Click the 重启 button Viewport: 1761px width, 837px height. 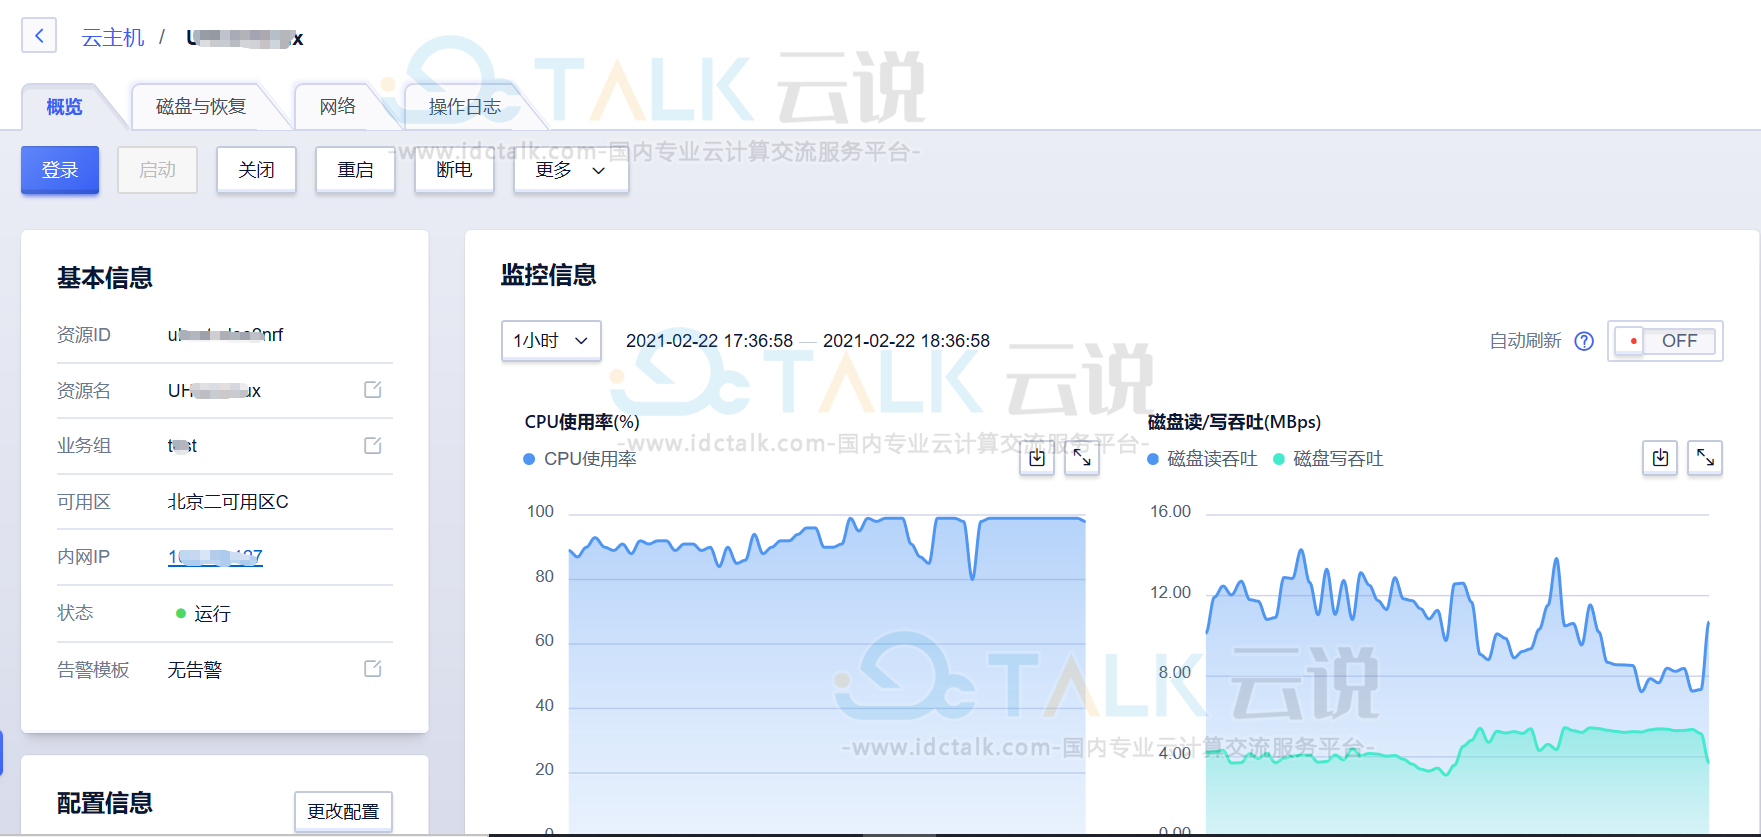355,170
